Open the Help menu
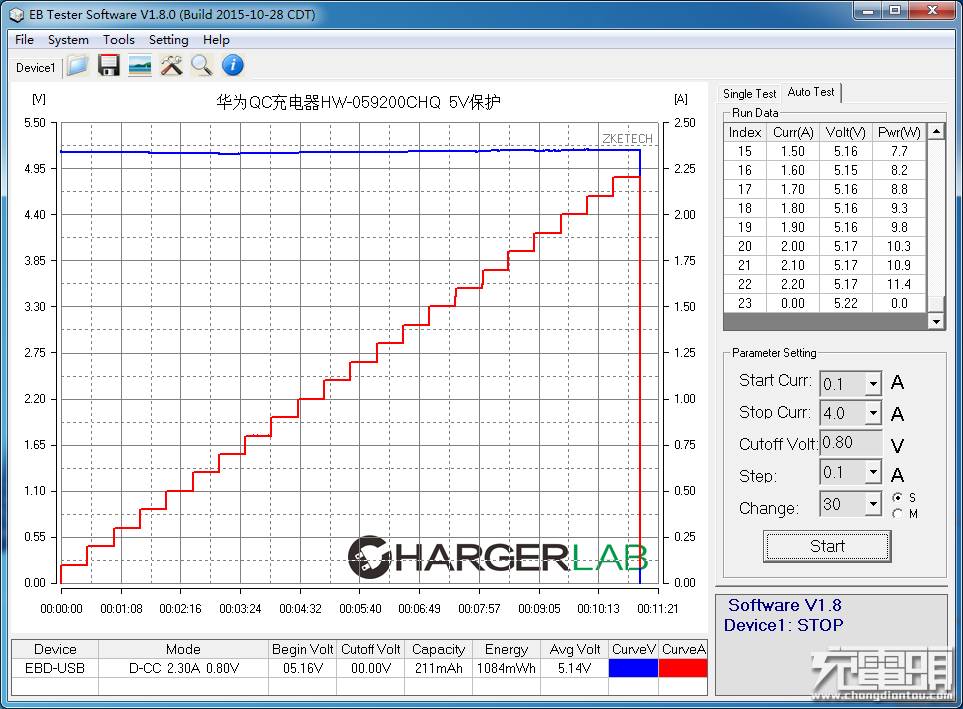This screenshot has height=709, width=963. click(216, 39)
